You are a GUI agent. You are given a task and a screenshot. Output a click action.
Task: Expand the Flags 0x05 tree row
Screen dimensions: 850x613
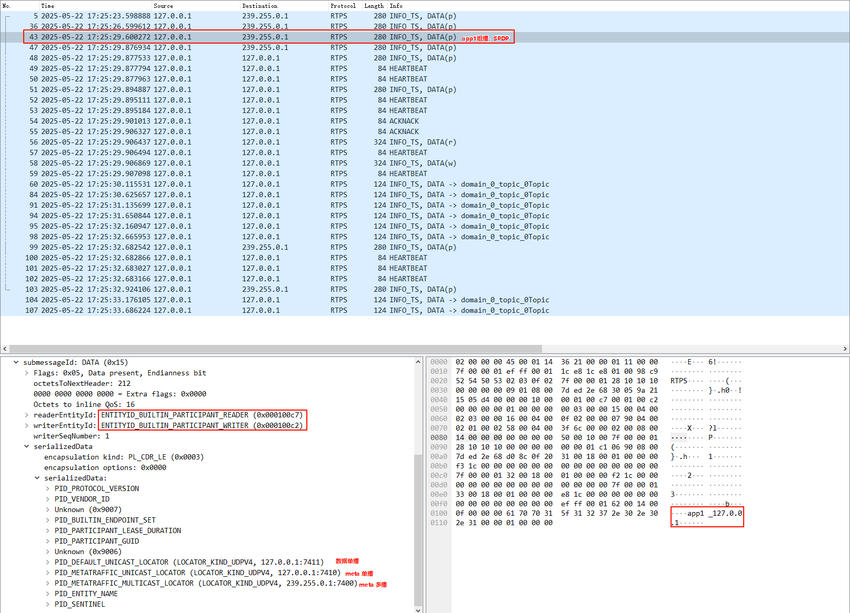[27, 373]
